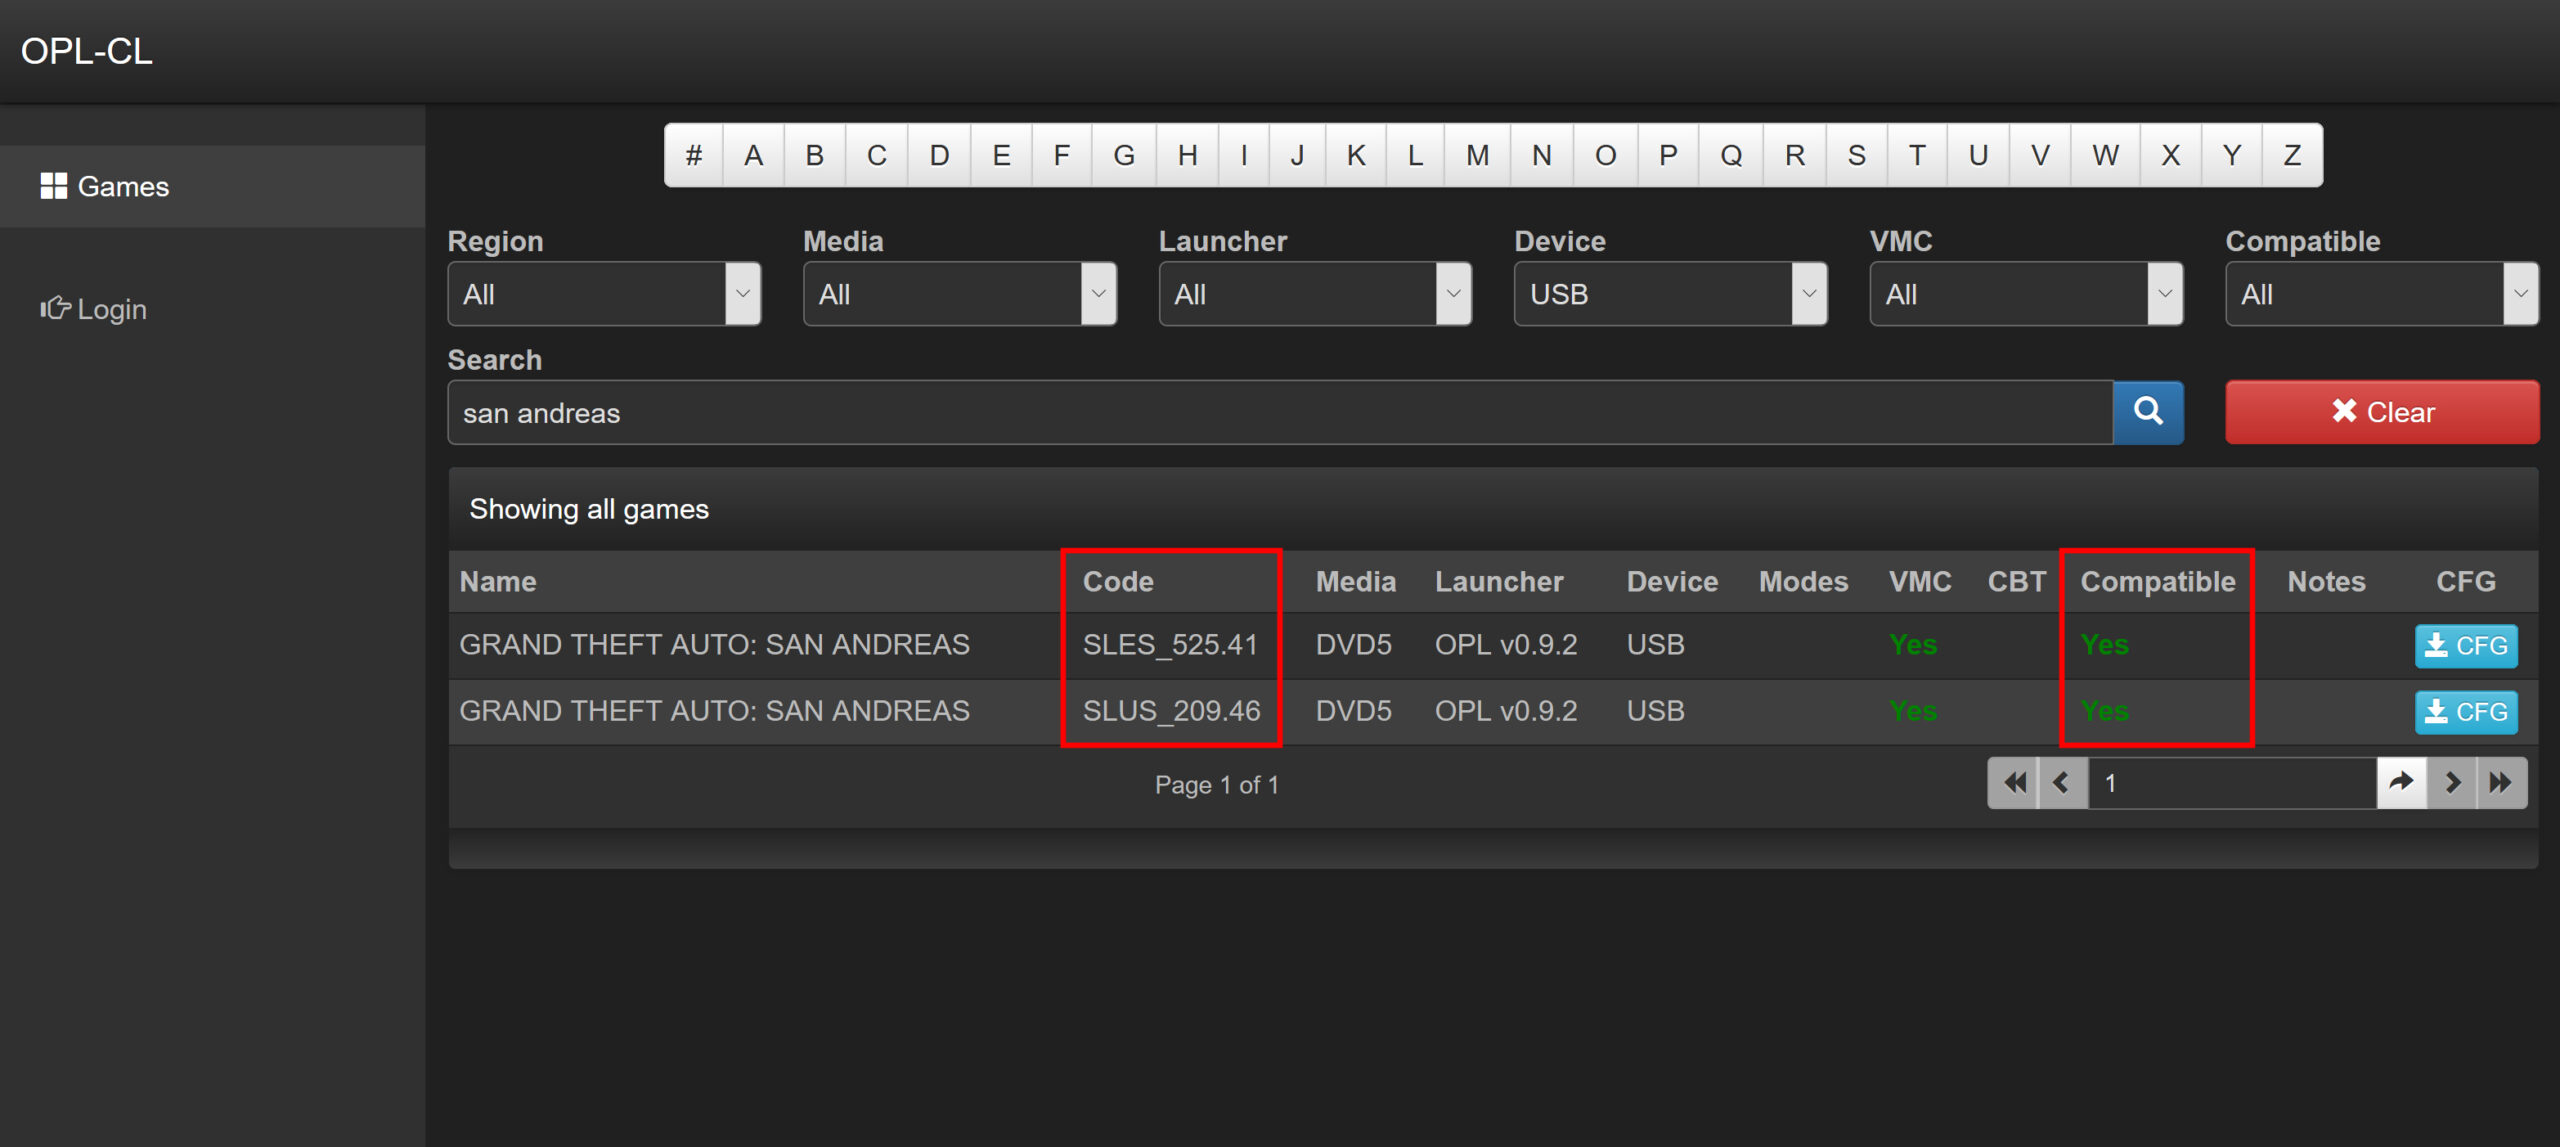The image size is (2560, 1147).
Task: Focus the search field containing san andreas
Action: point(1281,412)
